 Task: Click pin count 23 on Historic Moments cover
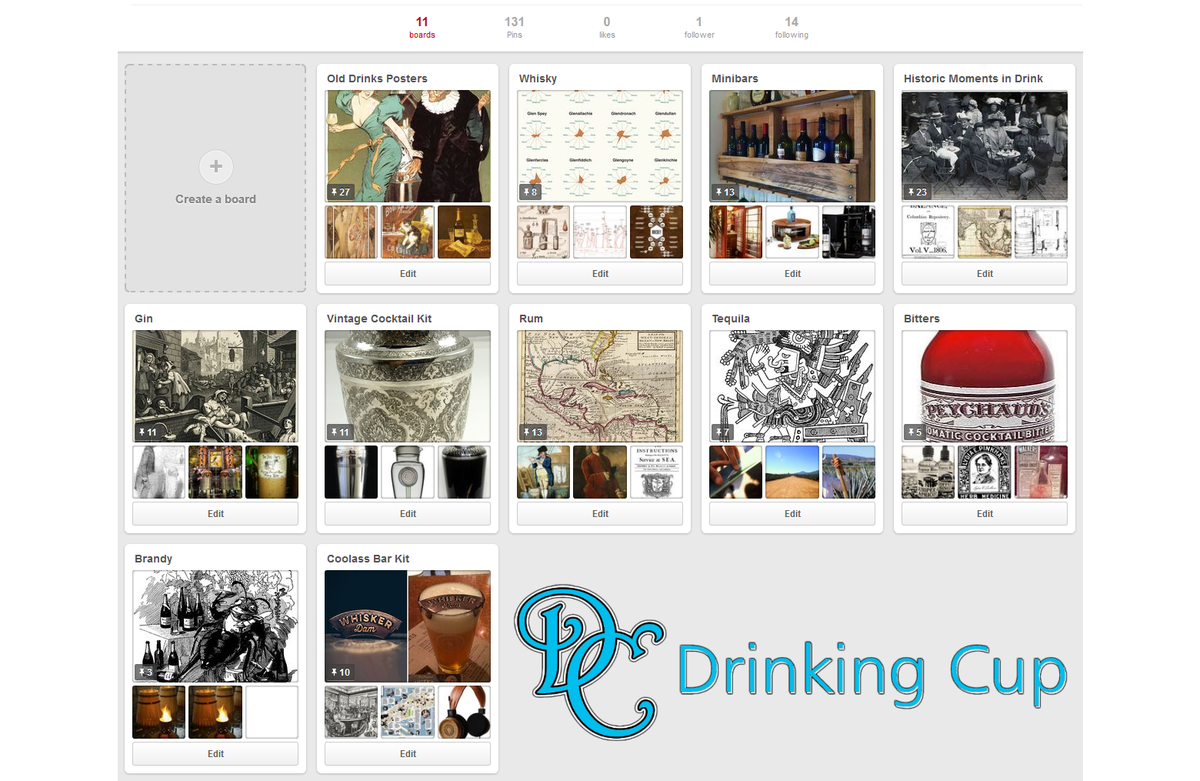pyautogui.click(x=917, y=192)
